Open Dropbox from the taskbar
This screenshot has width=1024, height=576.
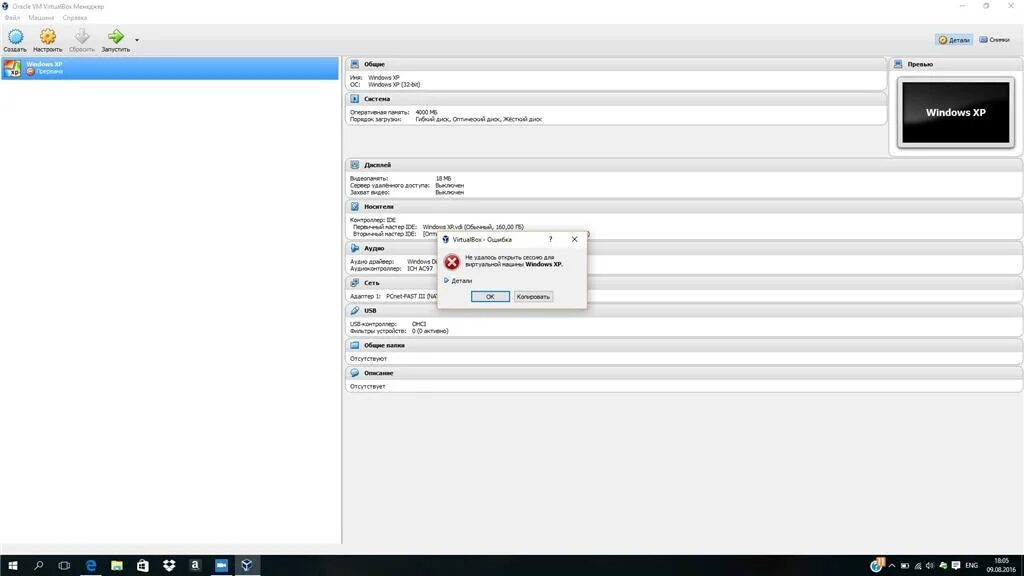[x=168, y=566]
